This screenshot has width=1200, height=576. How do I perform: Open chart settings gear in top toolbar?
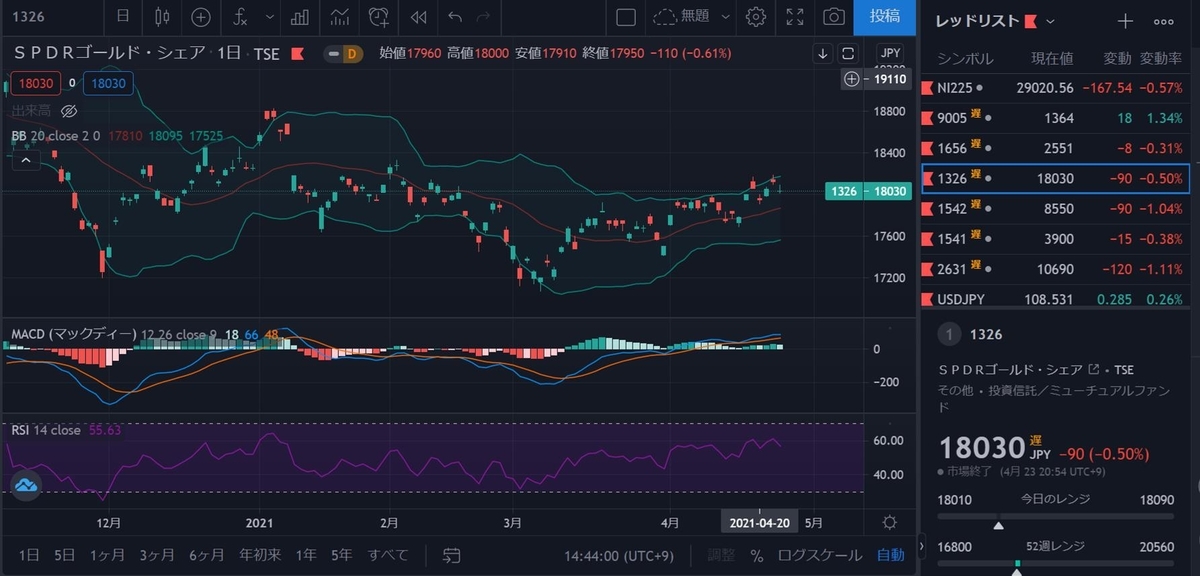point(756,16)
